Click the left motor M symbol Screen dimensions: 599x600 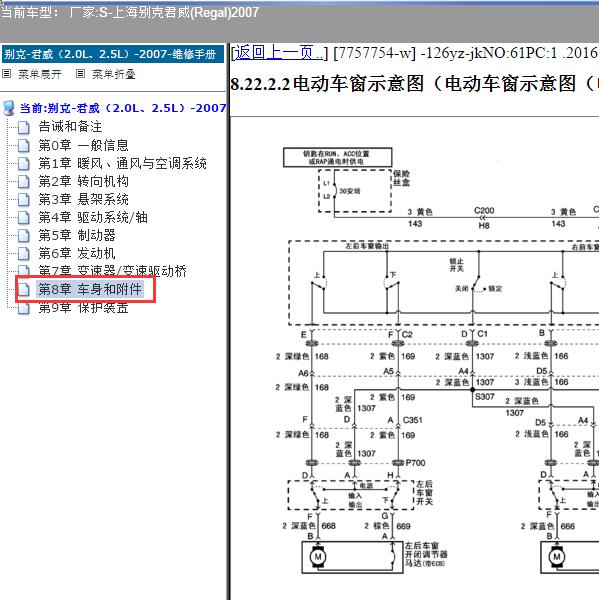(318, 556)
